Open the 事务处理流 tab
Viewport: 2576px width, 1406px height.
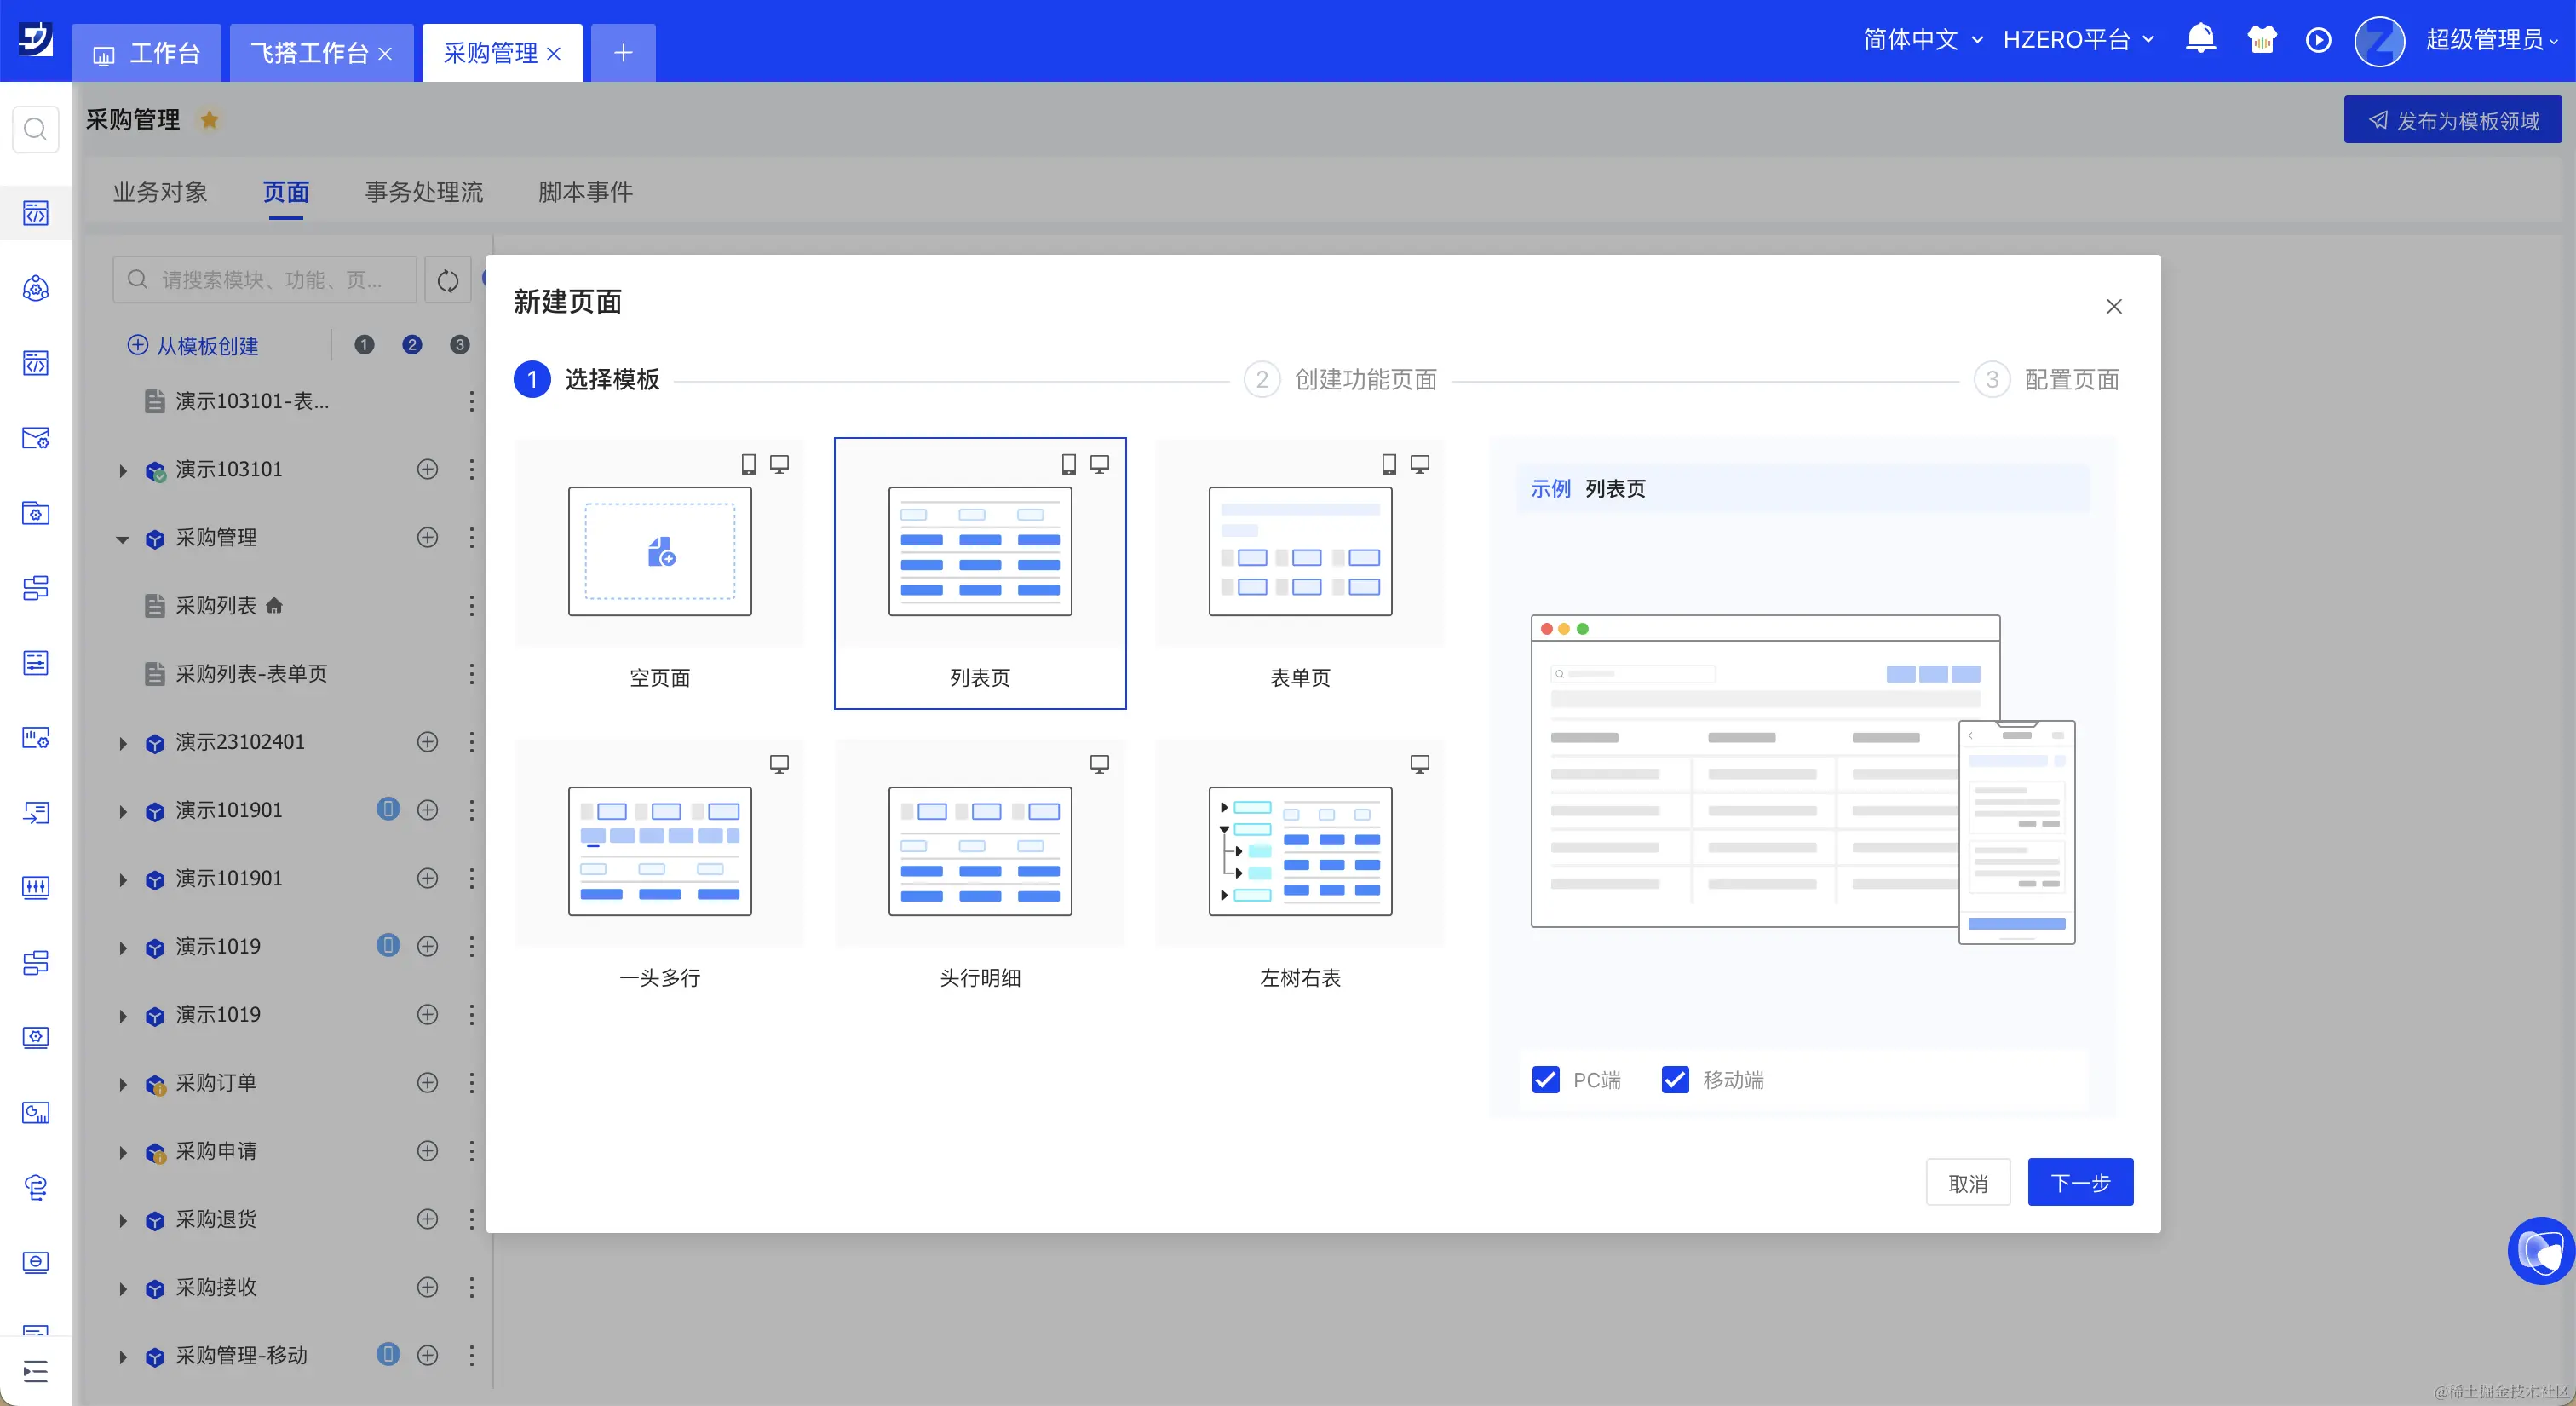point(424,192)
